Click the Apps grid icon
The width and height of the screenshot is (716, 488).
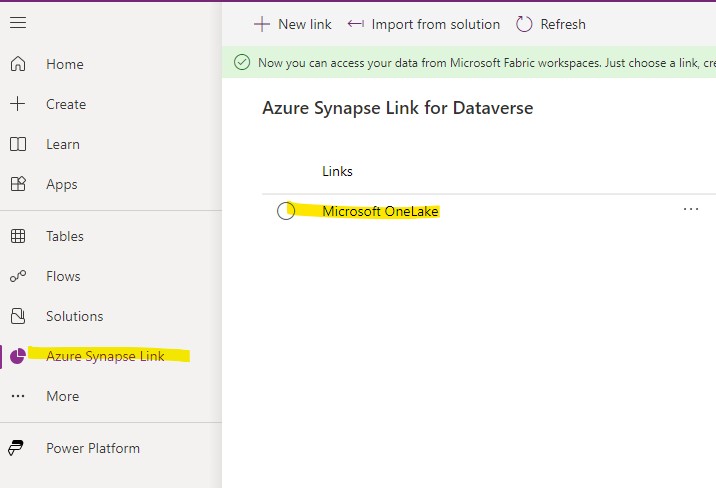click(18, 184)
